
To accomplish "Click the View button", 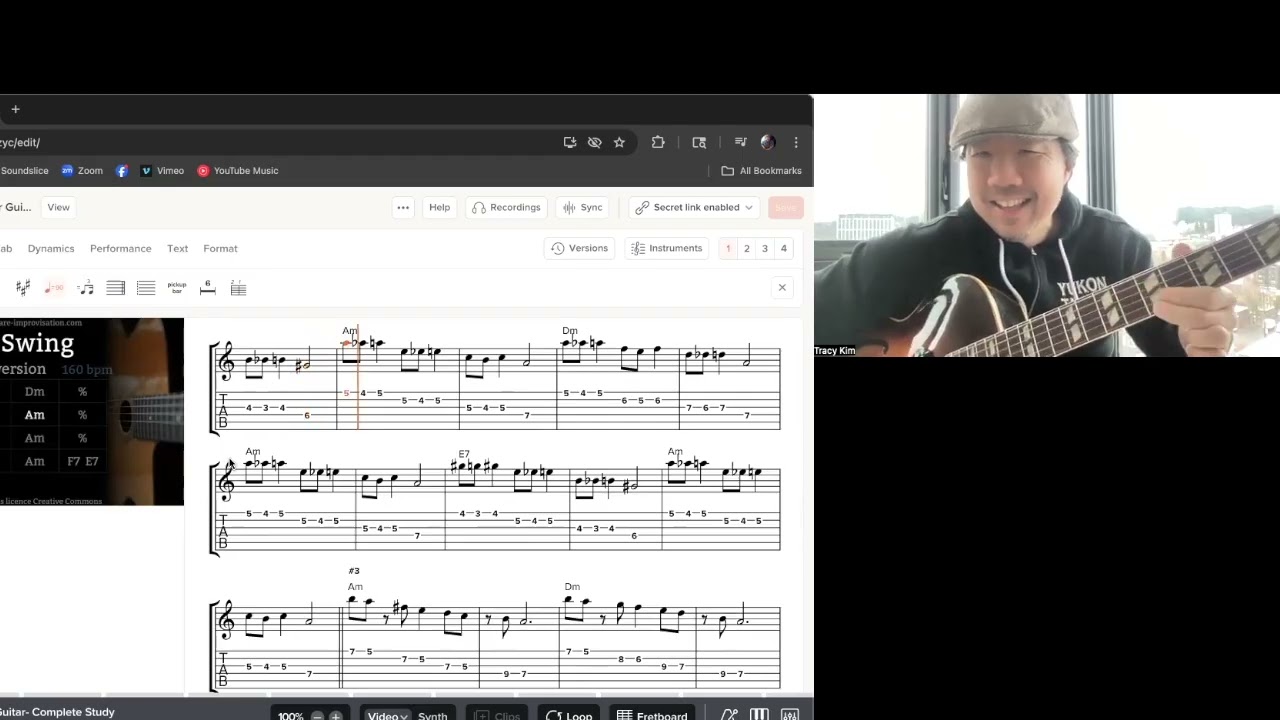I will click(x=58, y=207).
